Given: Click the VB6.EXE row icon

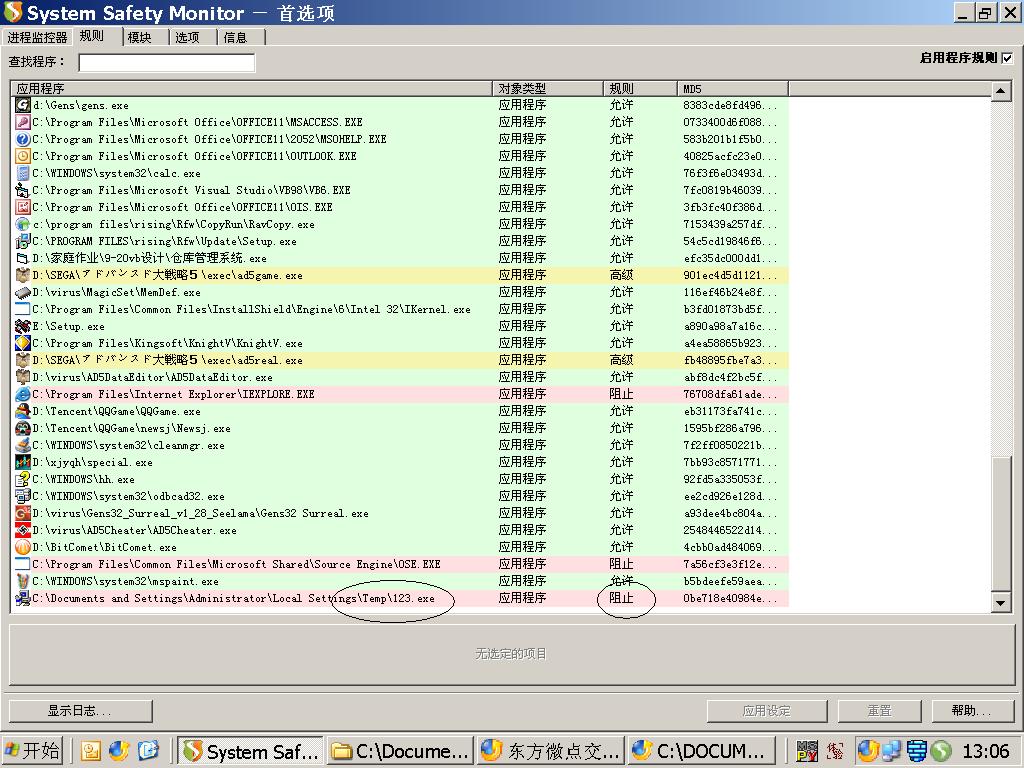Looking at the screenshot, I should (x=23, y=190).
